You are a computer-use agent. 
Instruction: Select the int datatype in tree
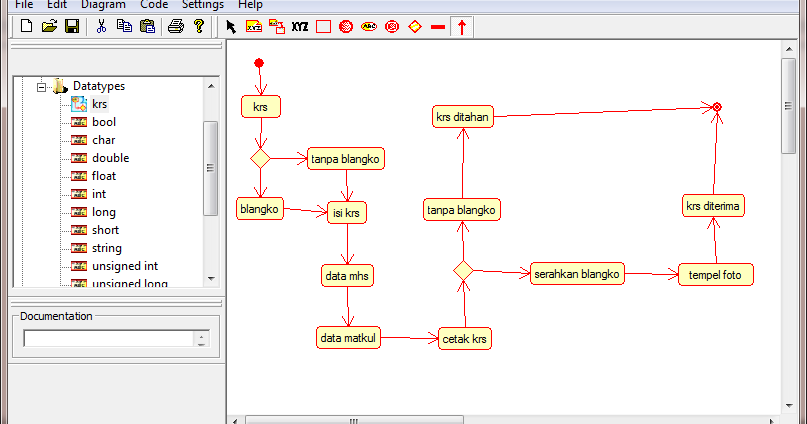[99, 194]
